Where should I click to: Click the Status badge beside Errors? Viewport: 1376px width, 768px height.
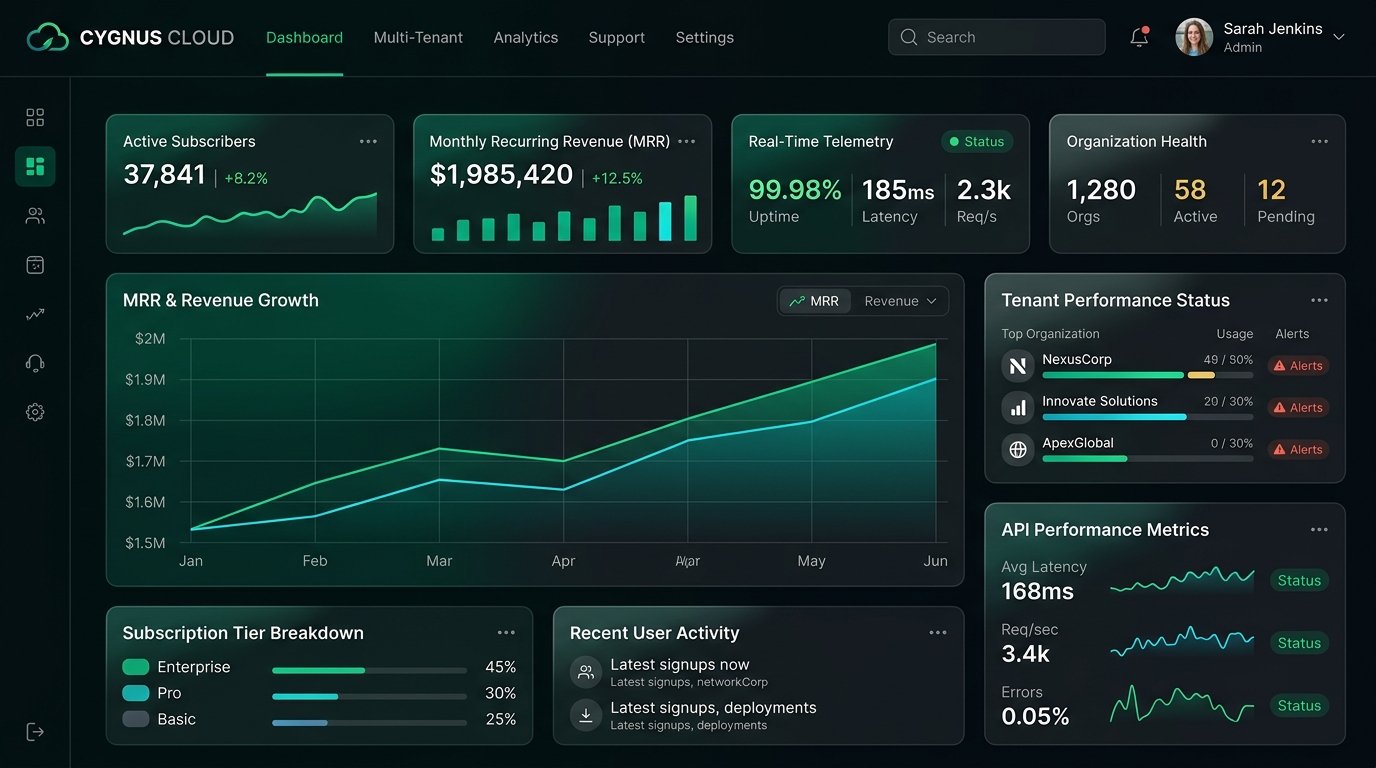(1299, 706)
